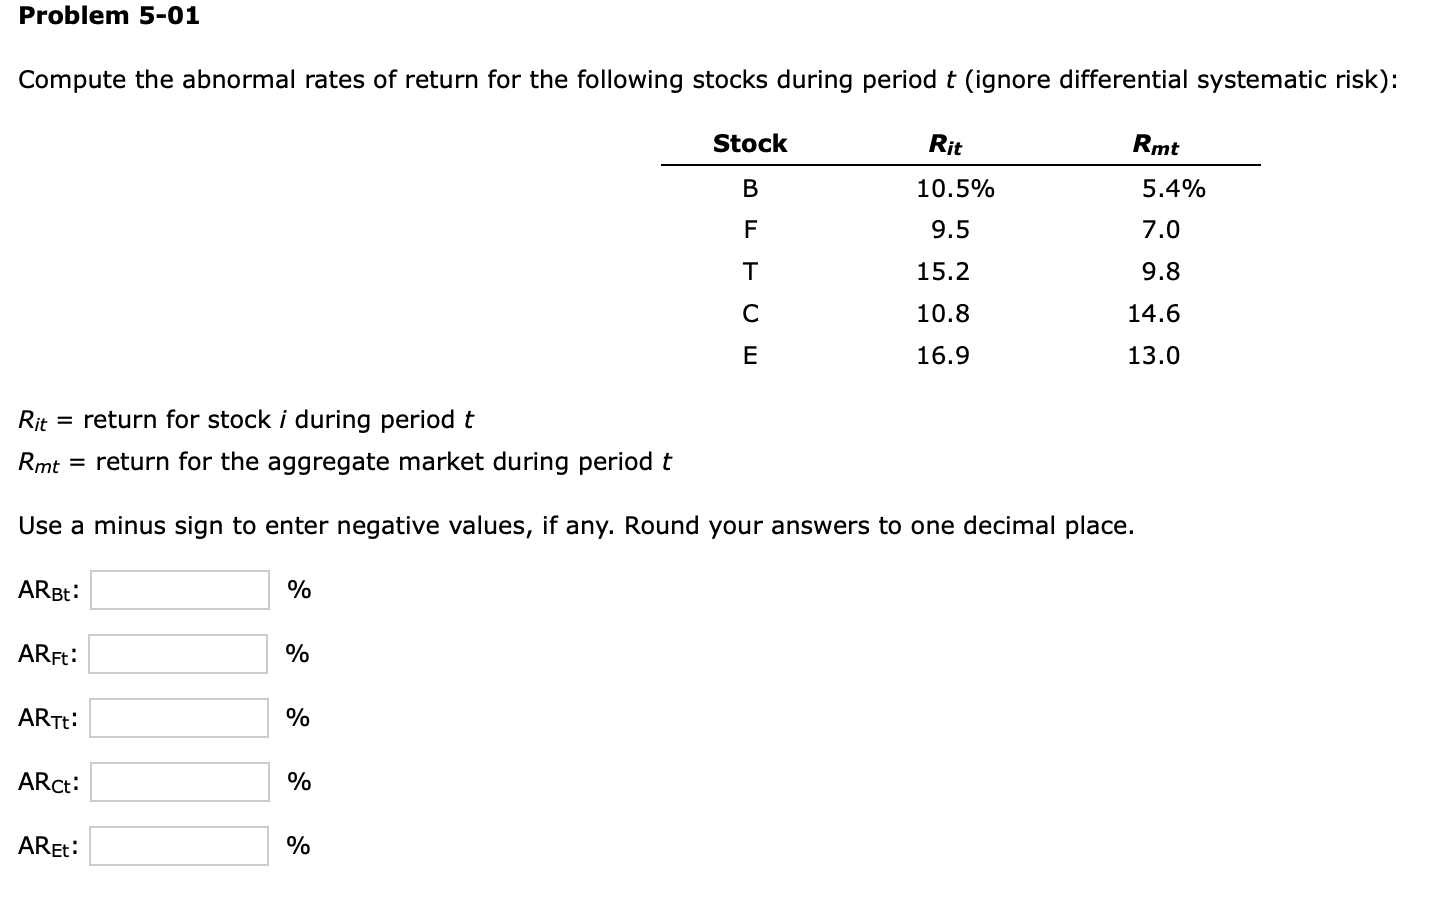Select stock E's return value 16.9

(x=942, y=355)
